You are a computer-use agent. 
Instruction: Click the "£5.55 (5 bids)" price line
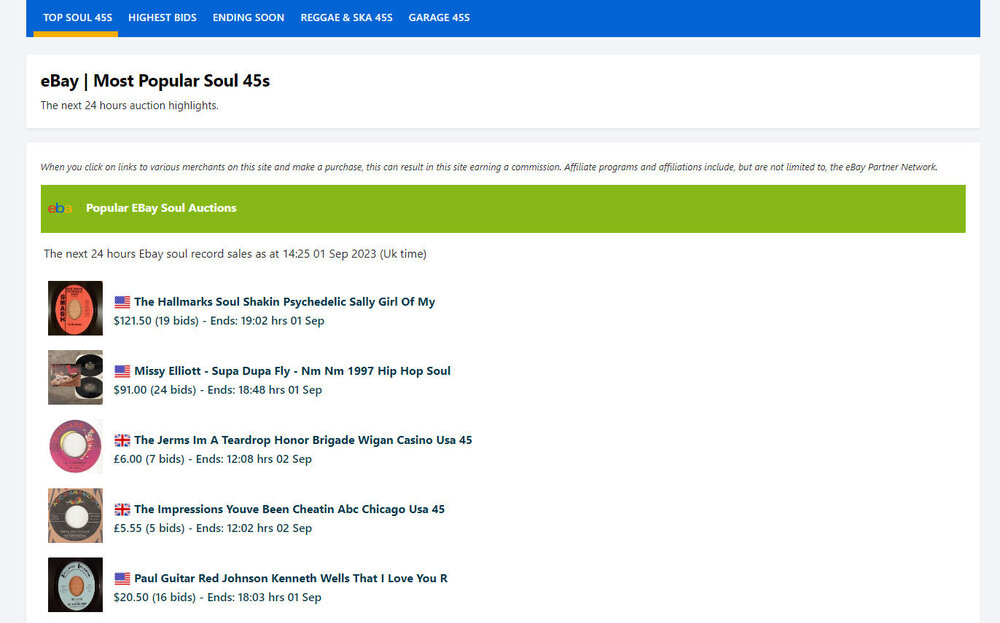coord(212,528)
